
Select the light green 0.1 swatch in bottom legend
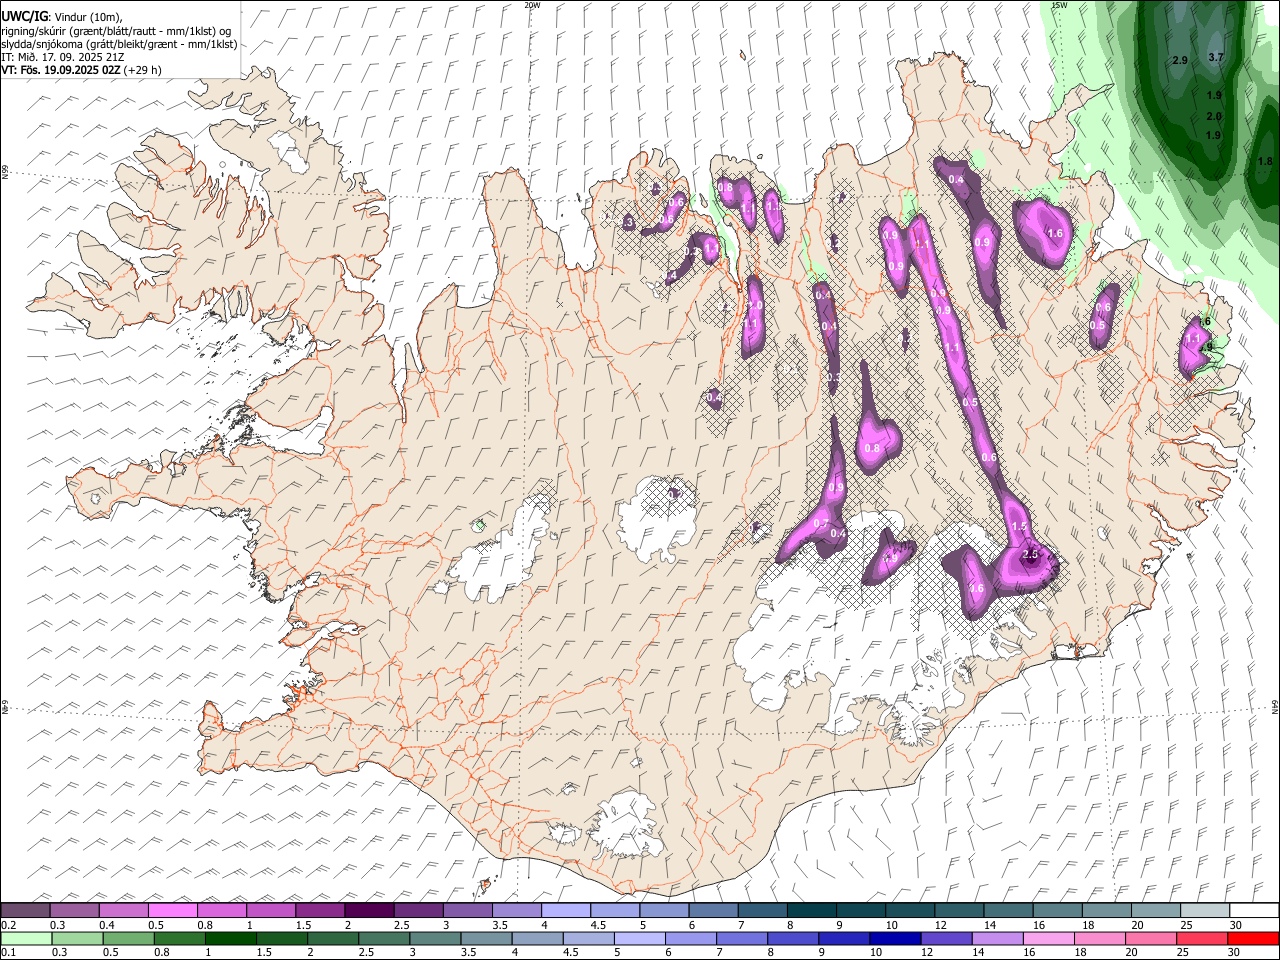click(x=26, y=939)
